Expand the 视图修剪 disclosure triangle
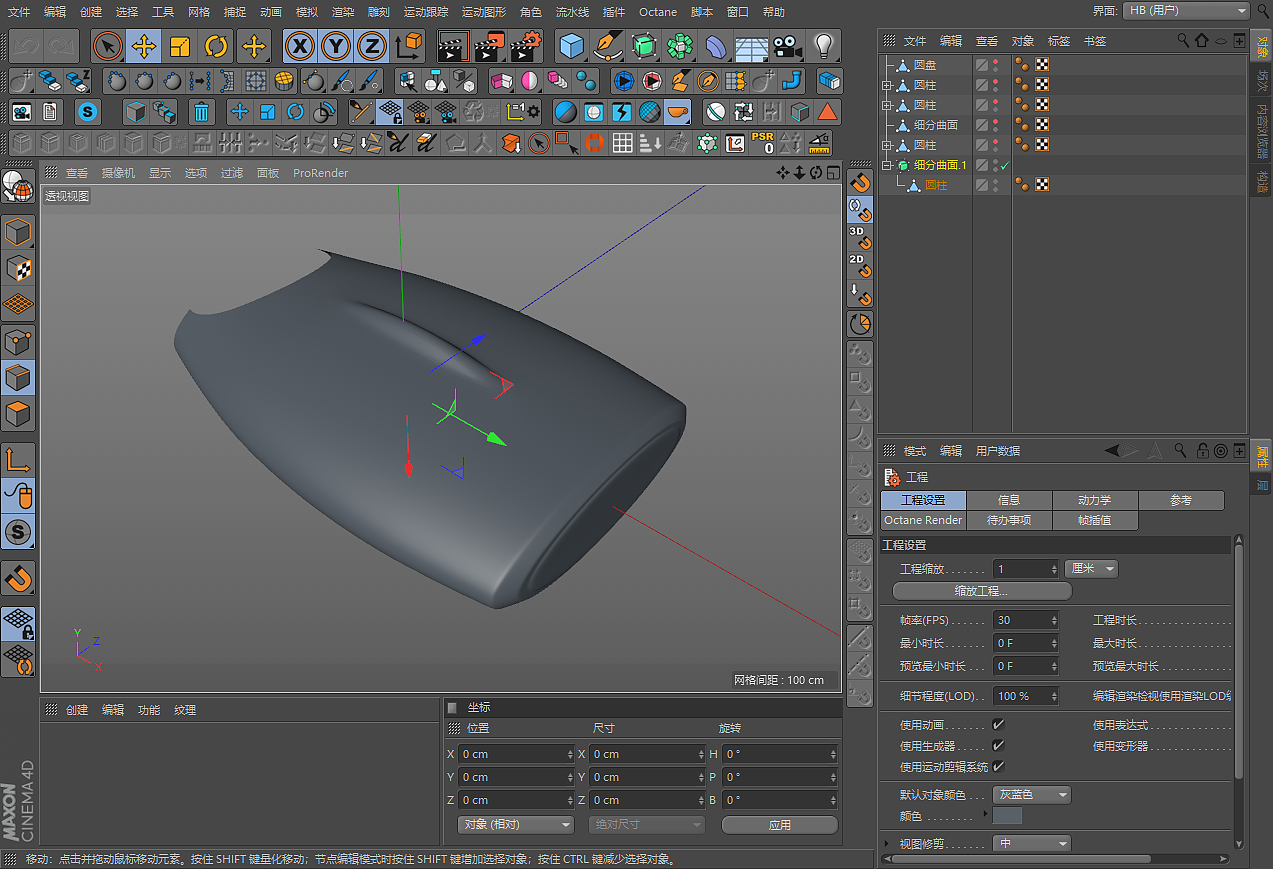 887,844
